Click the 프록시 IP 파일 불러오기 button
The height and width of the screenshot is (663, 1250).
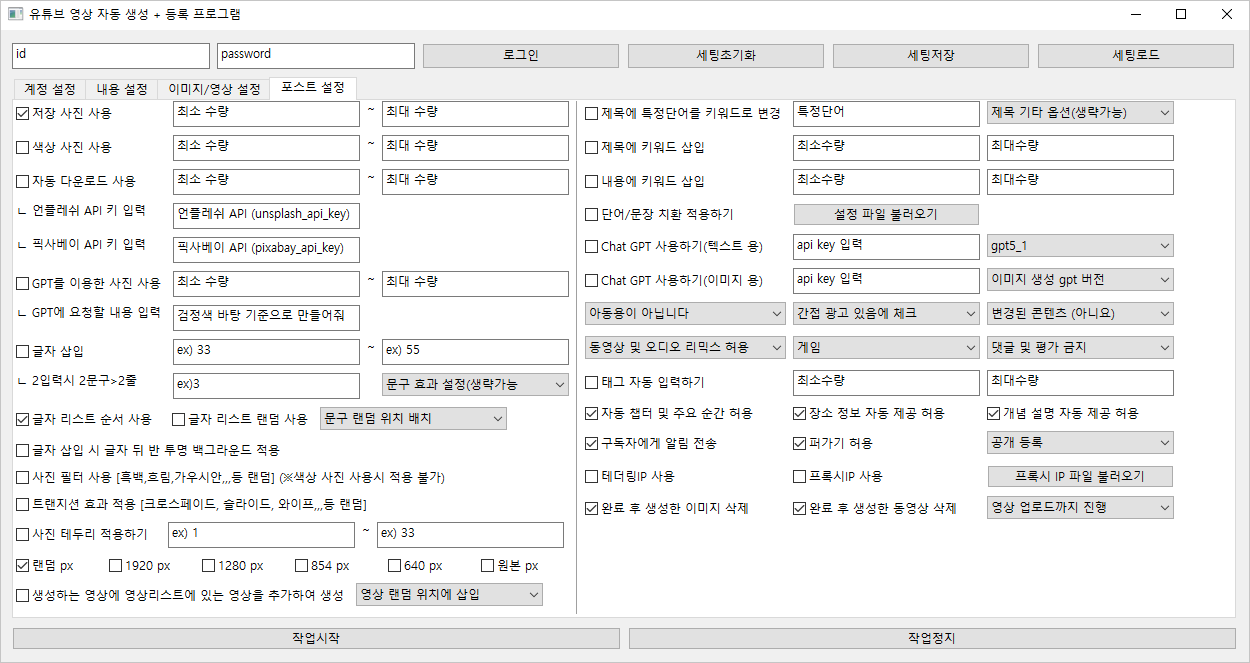(x=1079, y=476)
